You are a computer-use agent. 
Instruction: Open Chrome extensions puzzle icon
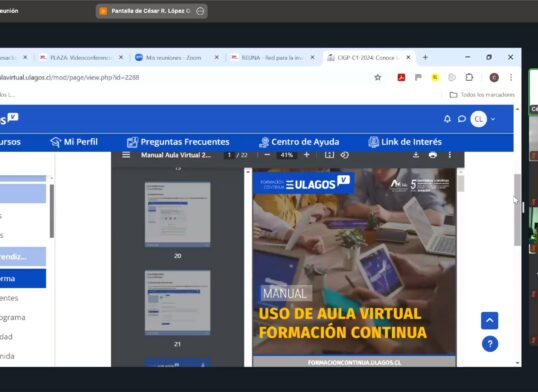(x=469, y=78)
